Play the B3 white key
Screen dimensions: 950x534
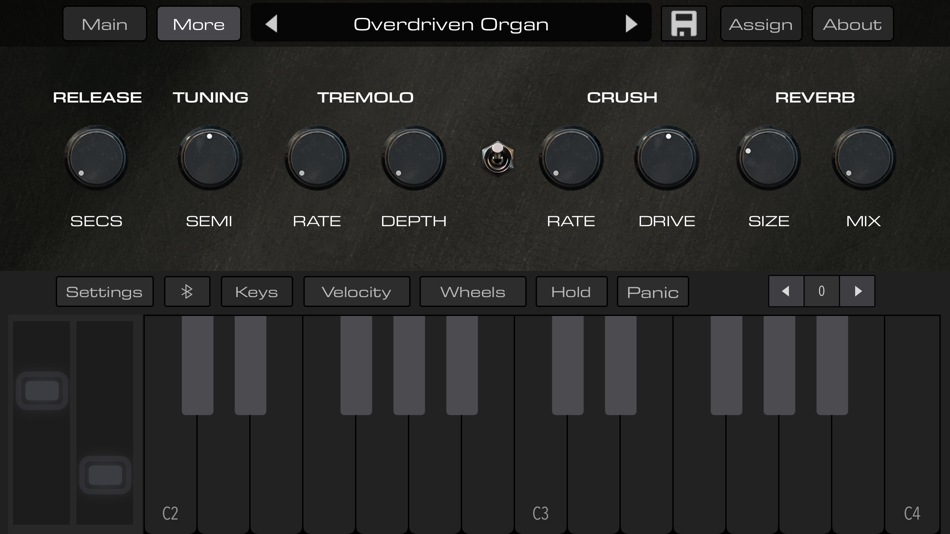pyautogui.click(x=858, y=473)
